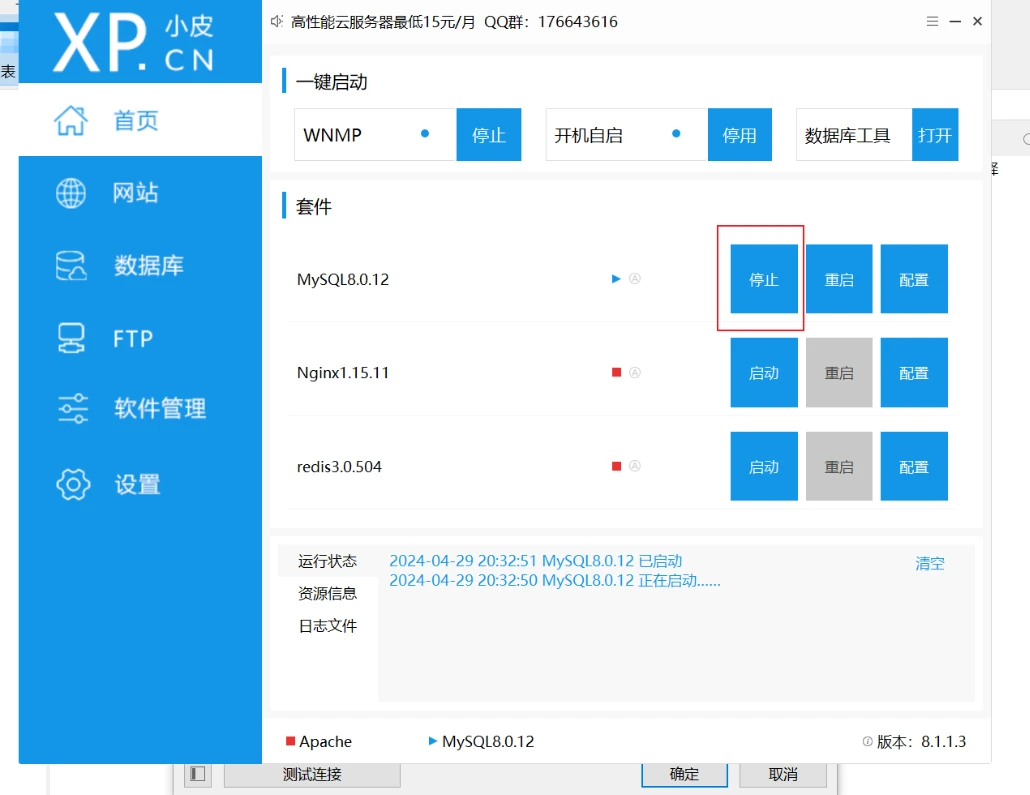Open Nginx1.15.11 配置 configuration
The image size is (1030, 795).
click(914, 373)
